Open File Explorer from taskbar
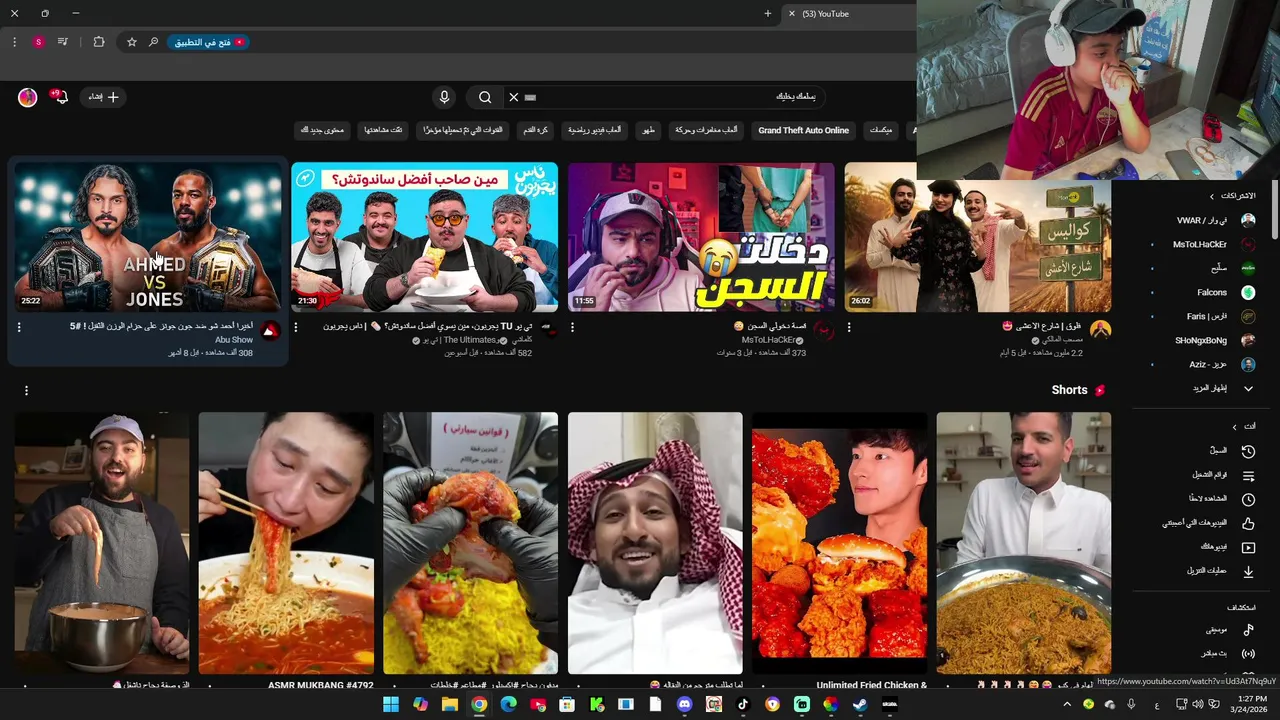 point(450,704)
